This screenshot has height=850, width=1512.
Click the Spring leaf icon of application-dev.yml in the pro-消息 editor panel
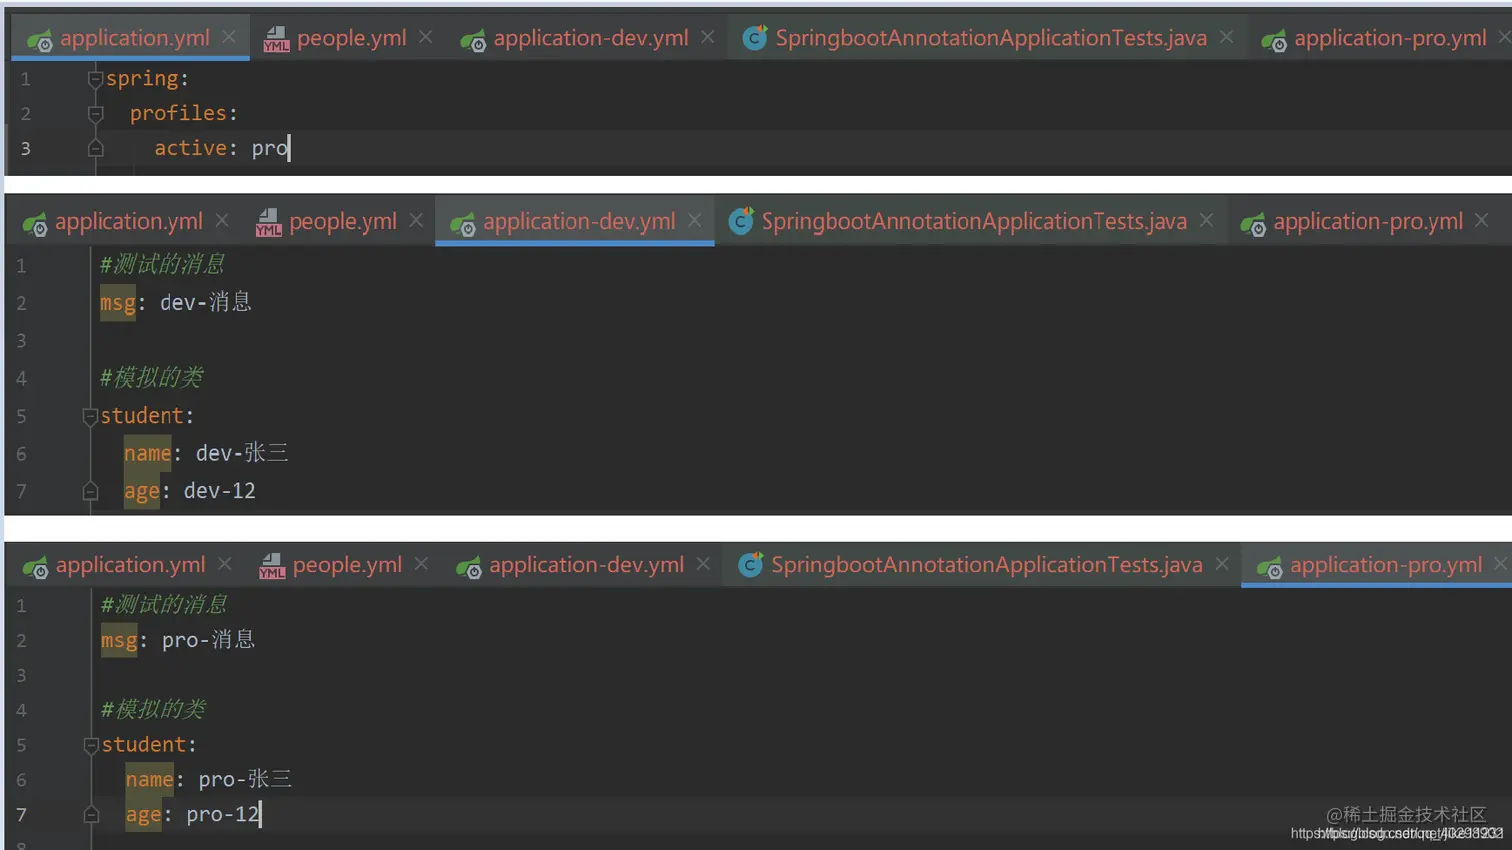469,567
